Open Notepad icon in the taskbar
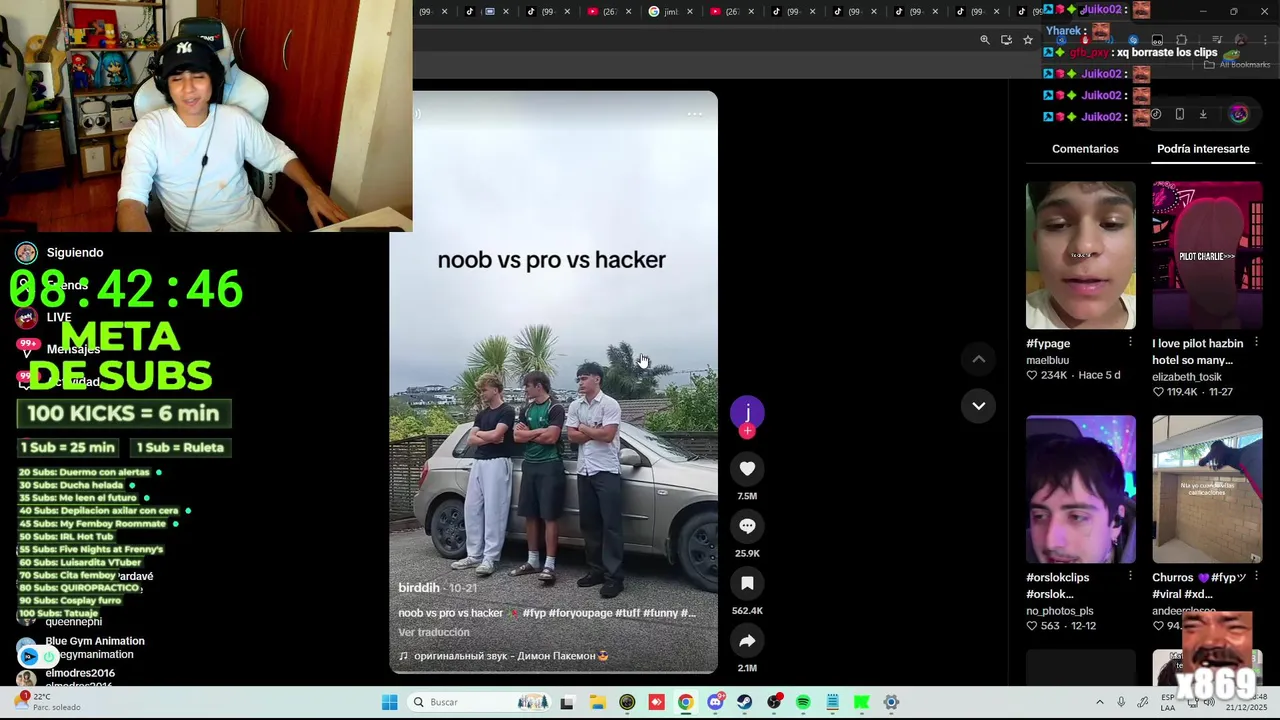The image size is (1280, 720). (x=832, y=702)
